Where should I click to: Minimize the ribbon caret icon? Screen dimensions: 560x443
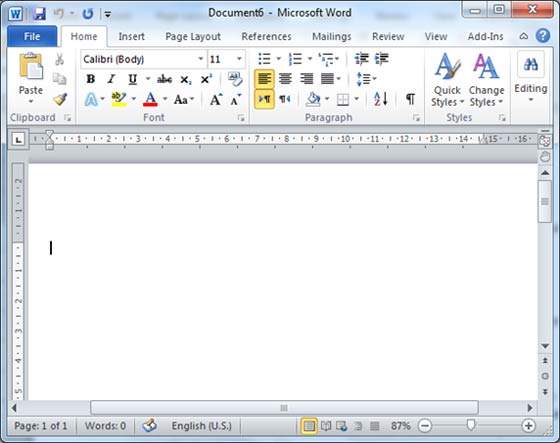[x=524, y=36]
